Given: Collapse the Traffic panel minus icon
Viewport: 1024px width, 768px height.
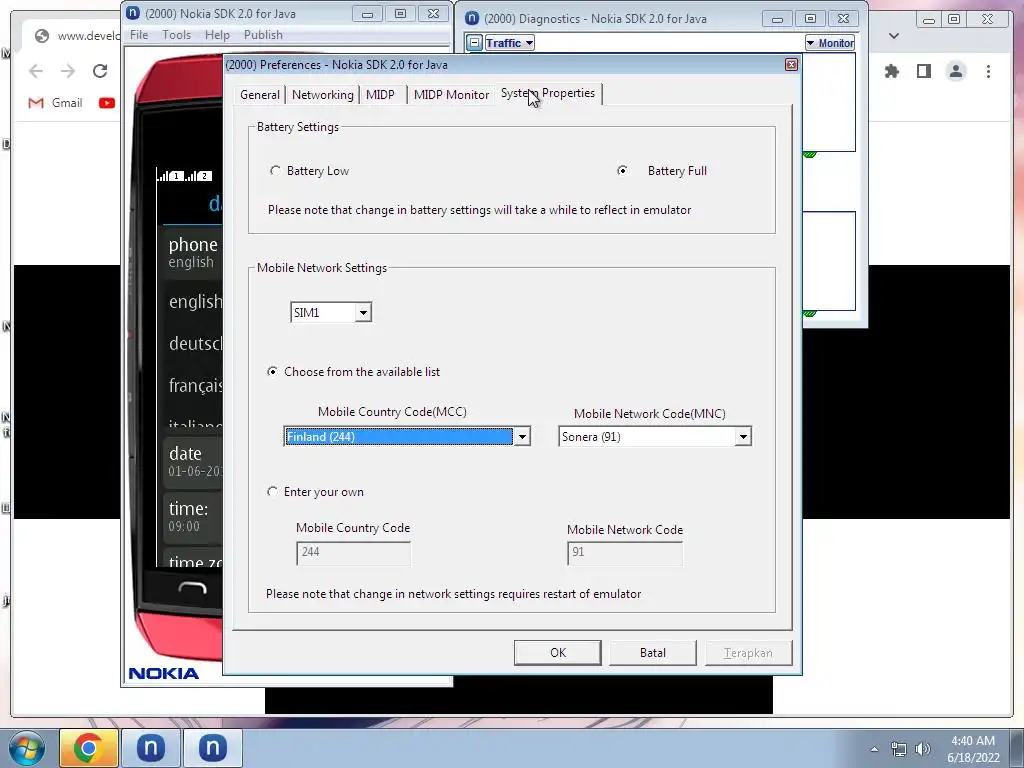Looking at the screenshot, I should coord(475,43).
